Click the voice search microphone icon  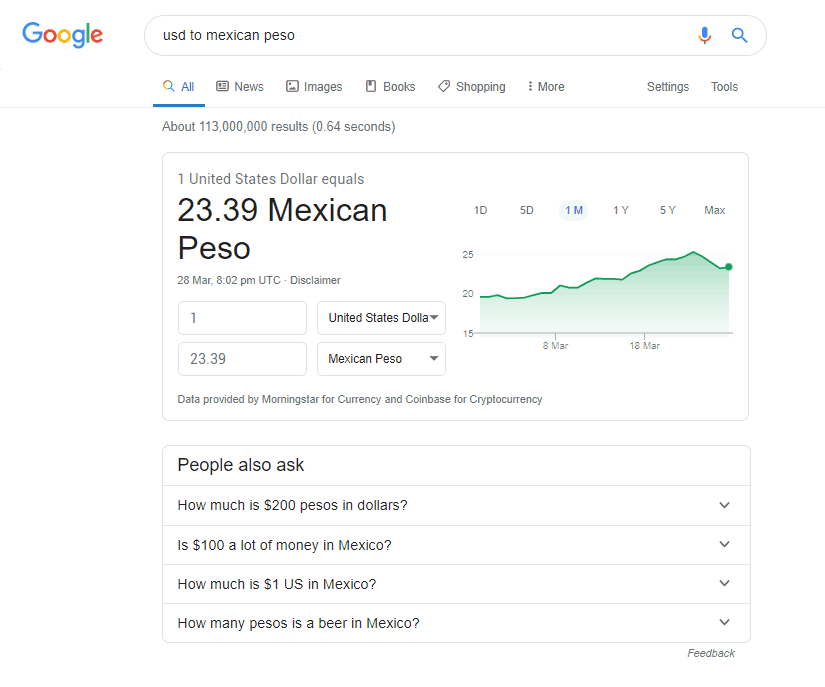pos(705,35)
